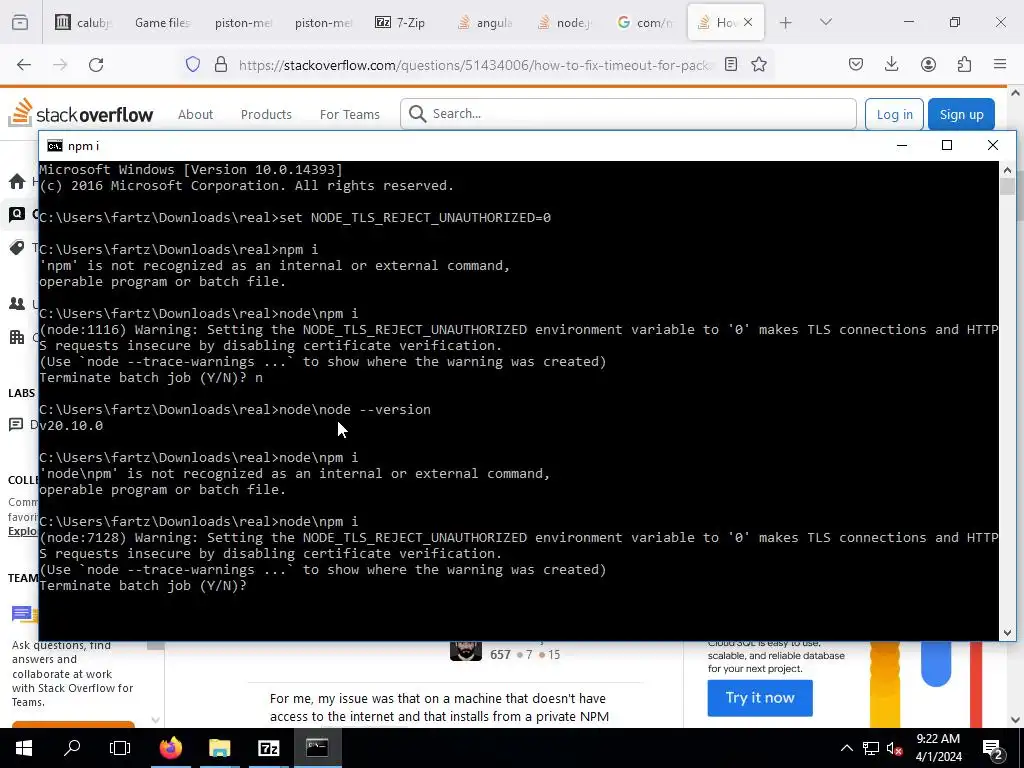Open Firefox application hamburger menu
Image resolution: width=1024 pixels, height=768 pixels.
click(x=1000, y=64)
